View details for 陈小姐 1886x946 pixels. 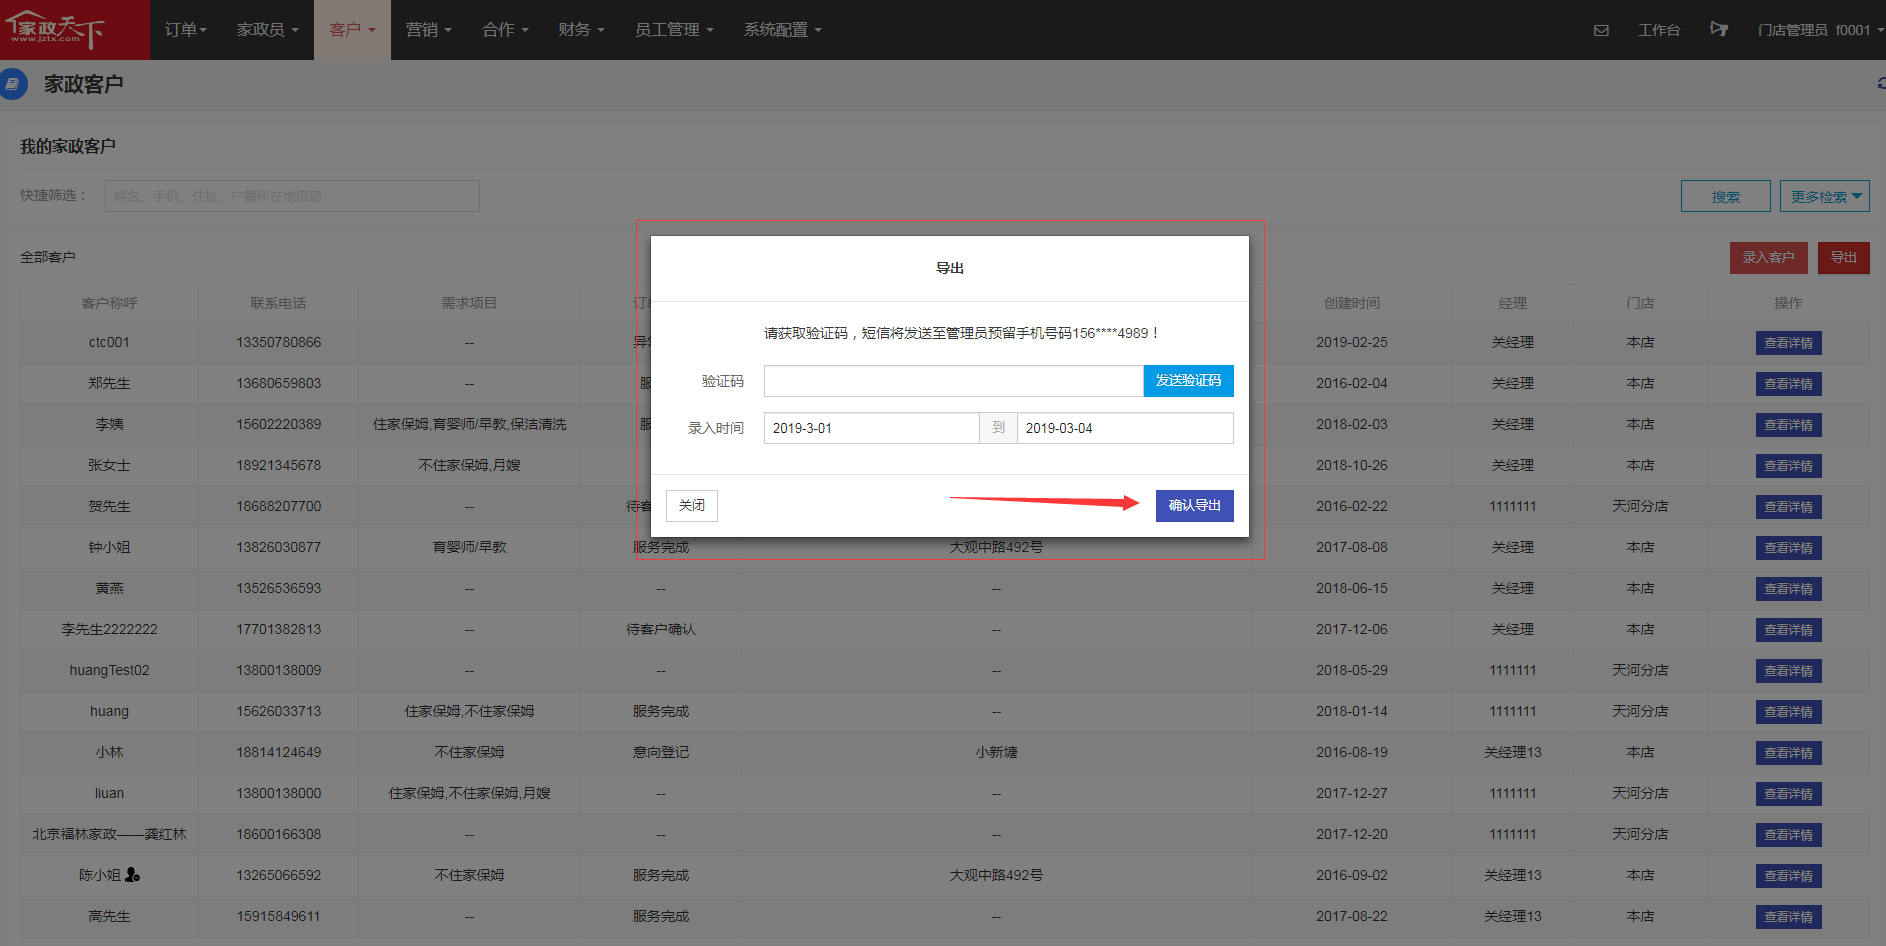click(x=1788, y=876)
